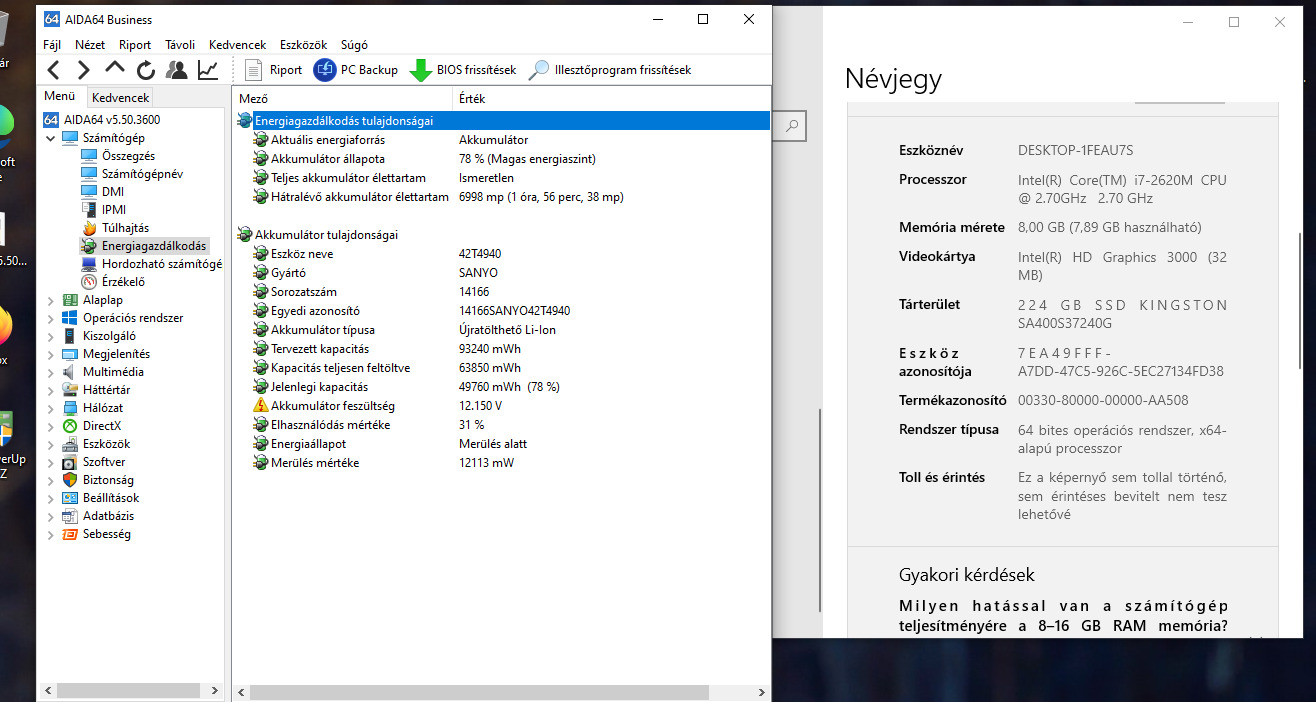The width and height of the screenshot is (1316, 702).
Task: Select the Akkumulátor tulajdonságai group row
Action: point(502,235)
